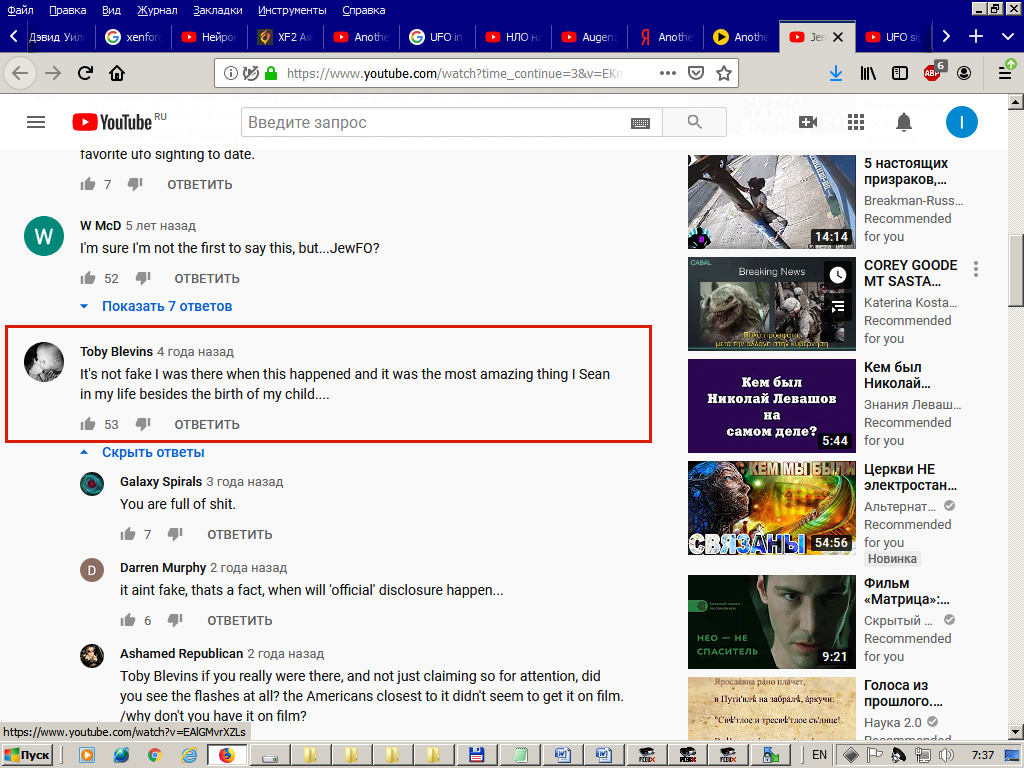Open Firefox downloads panel

835,73
